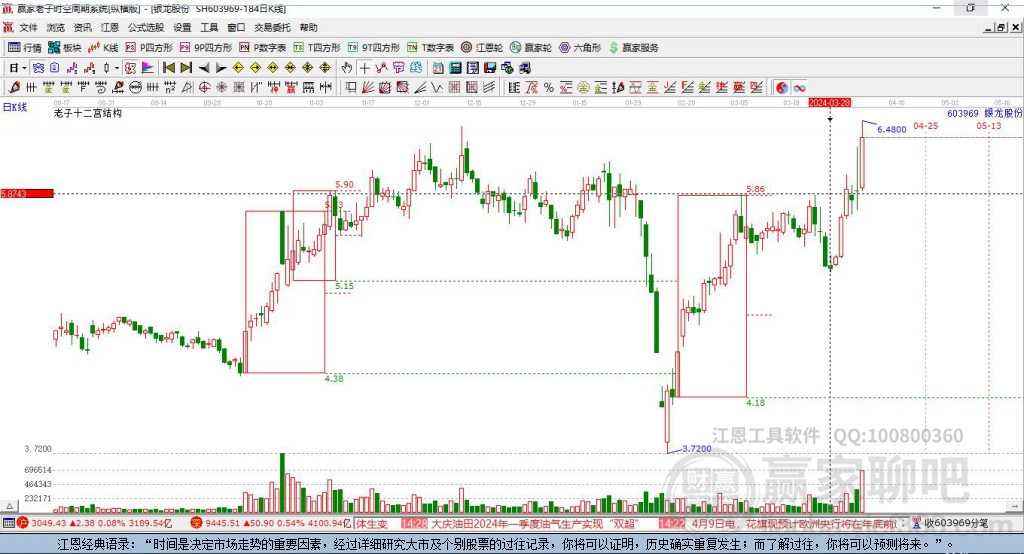1024x554 pixels.
Task: Open the 文件 menu
Action: pyautogui.click(x=28, y=27)
